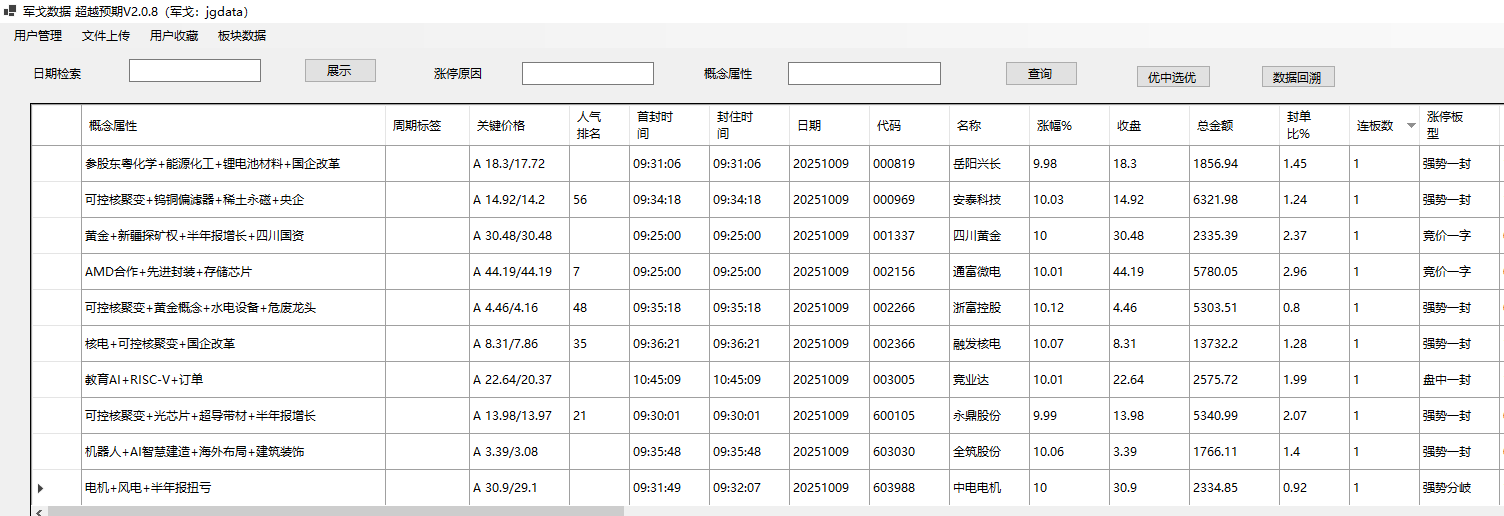The image size is (1504, 516).
Task: Click the horizontal scrollbar thumb
Action: 335,511
